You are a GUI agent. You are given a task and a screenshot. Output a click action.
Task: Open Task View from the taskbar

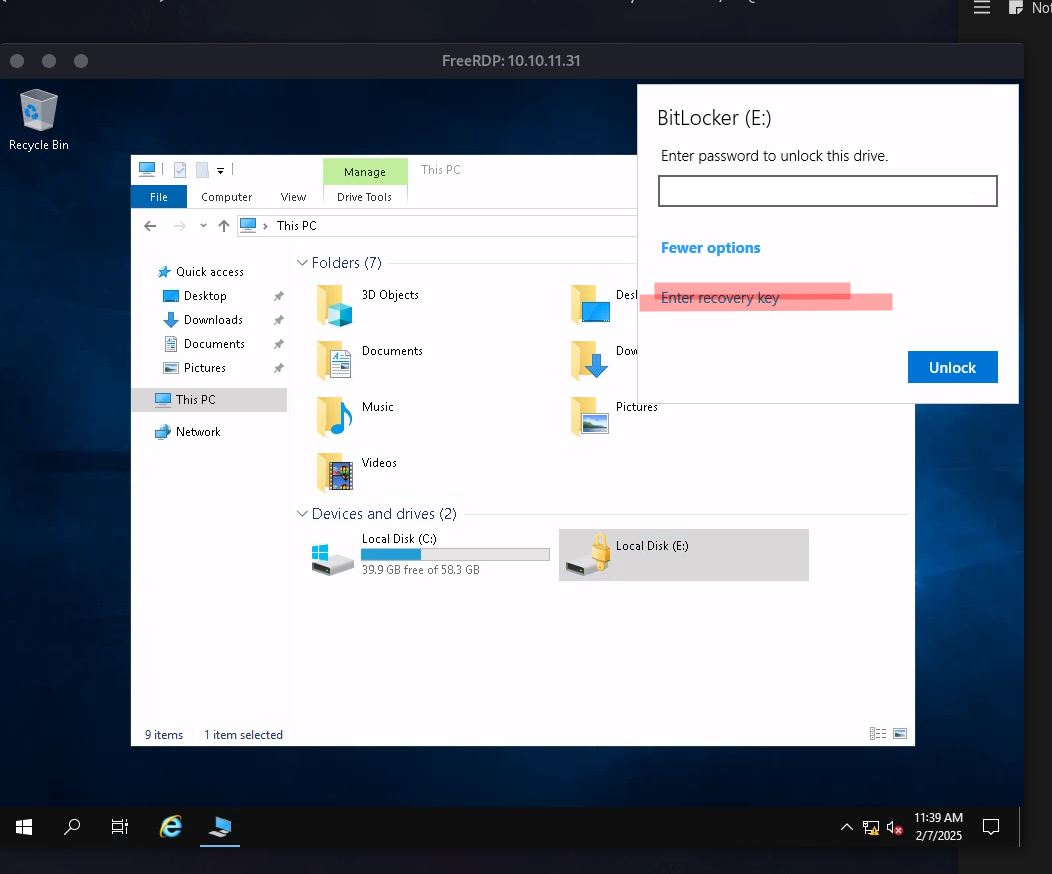120,827
